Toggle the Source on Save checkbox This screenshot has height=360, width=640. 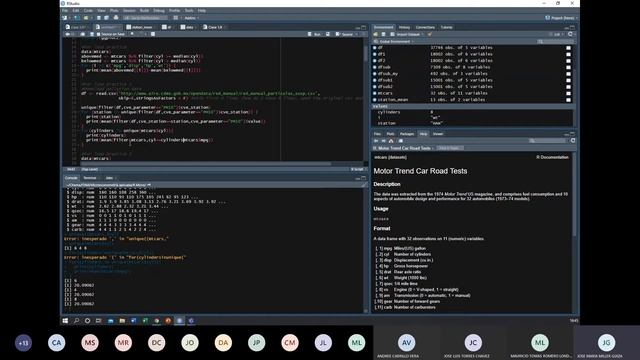coord(98,34)
